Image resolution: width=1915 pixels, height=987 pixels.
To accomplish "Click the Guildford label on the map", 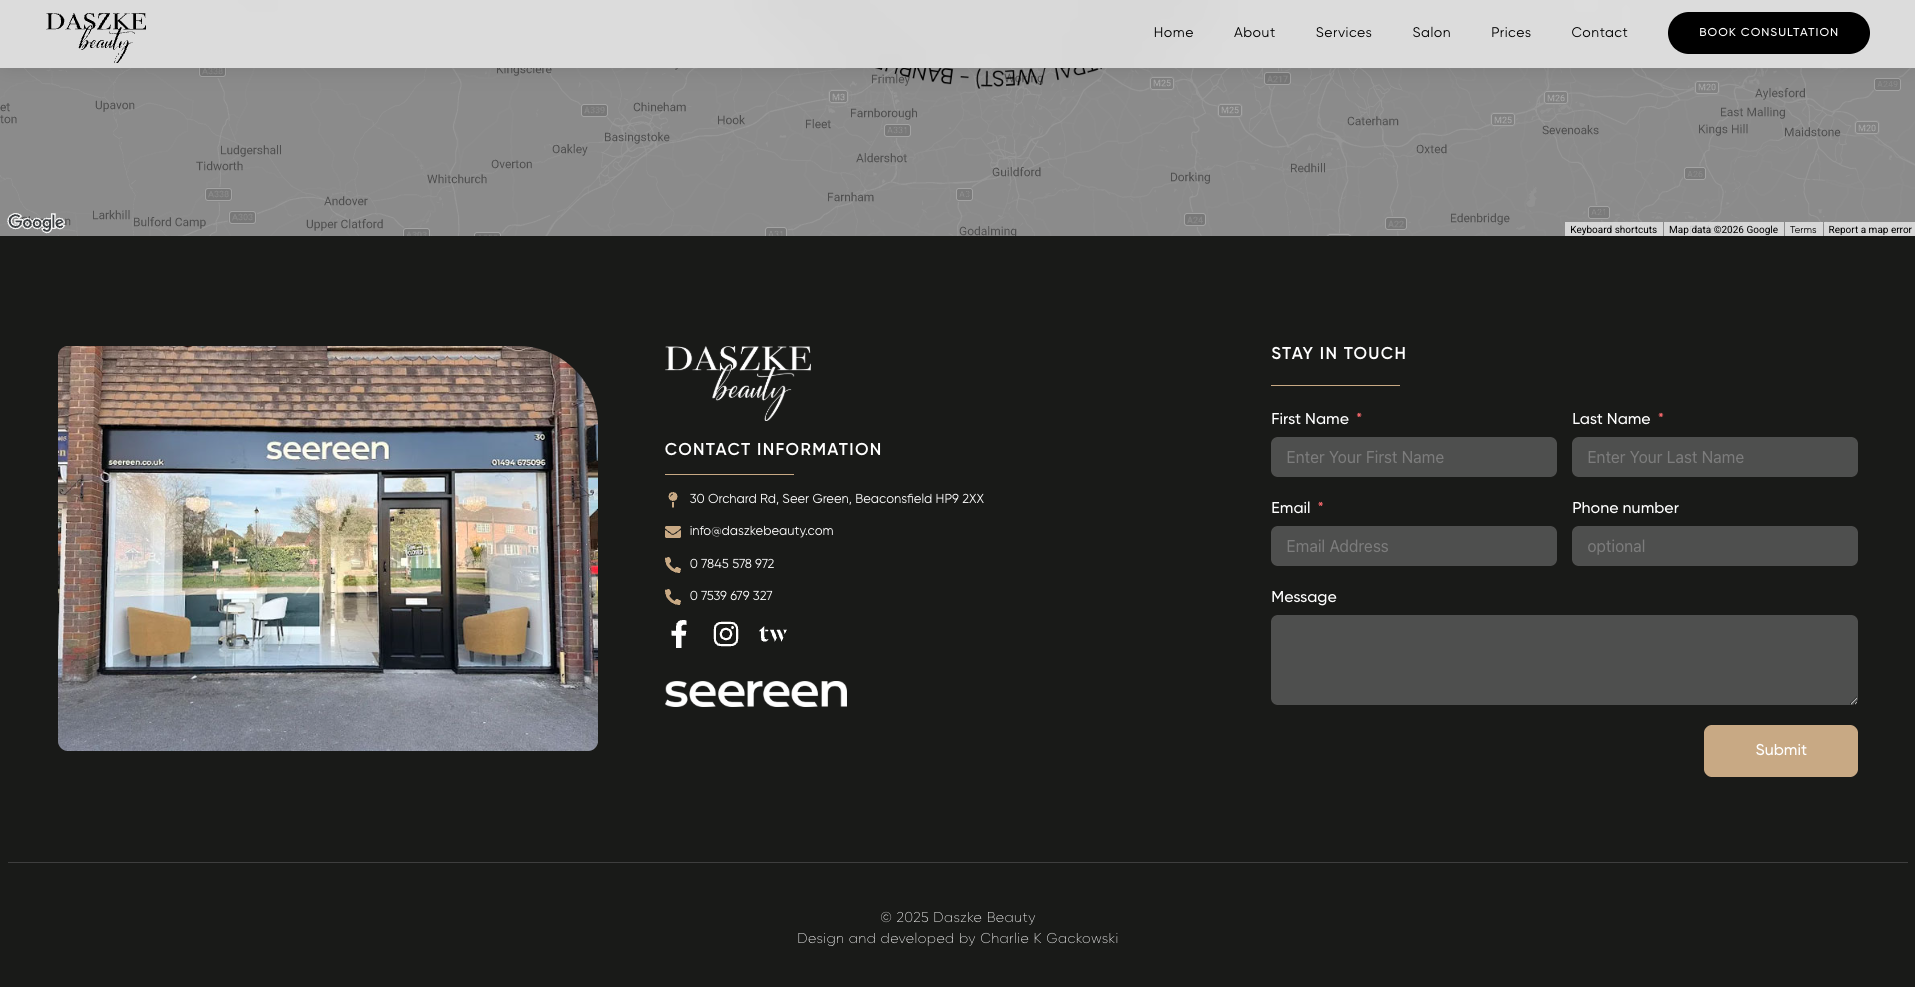I will click(1016, 172).
